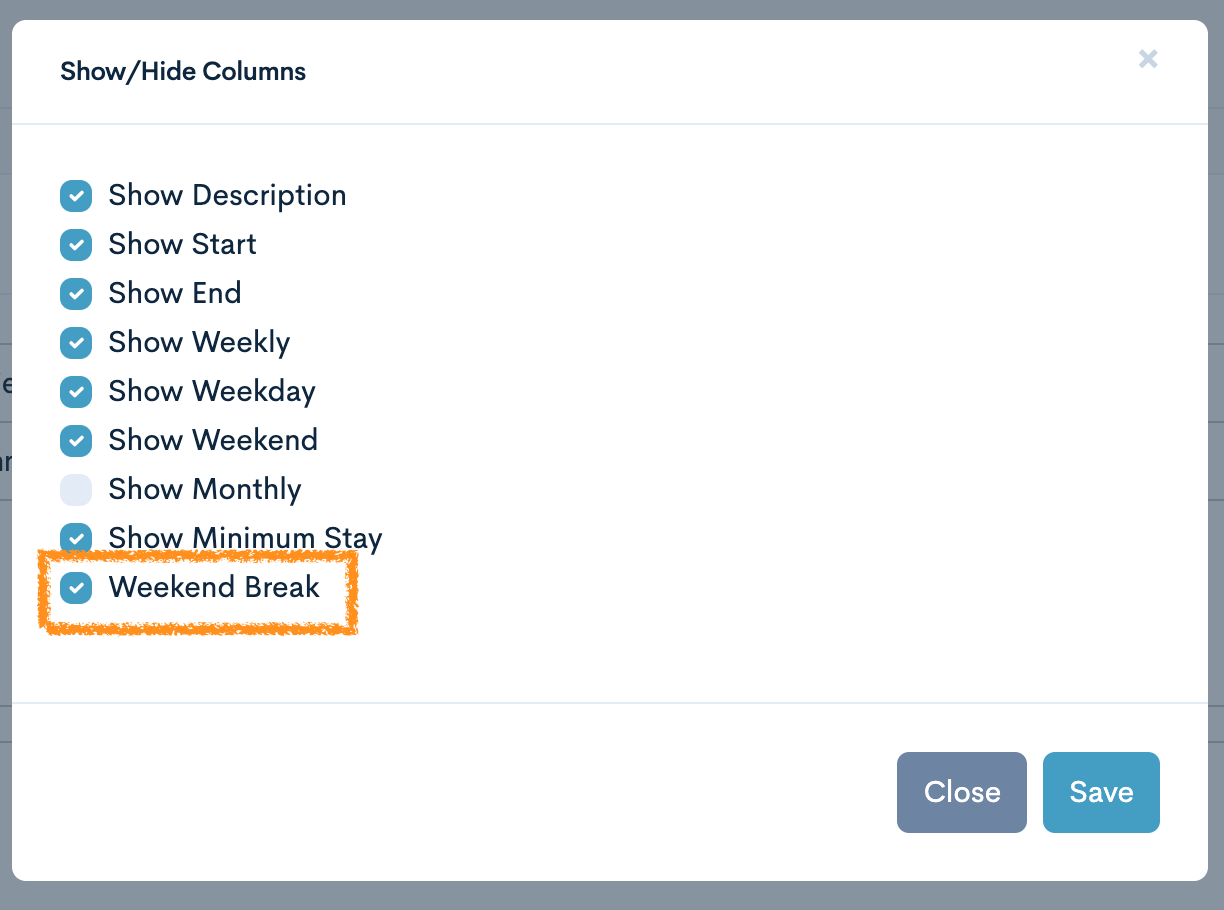Disable the Show End checkbox
The image size is (1224, 910).
tap(76, 294)
